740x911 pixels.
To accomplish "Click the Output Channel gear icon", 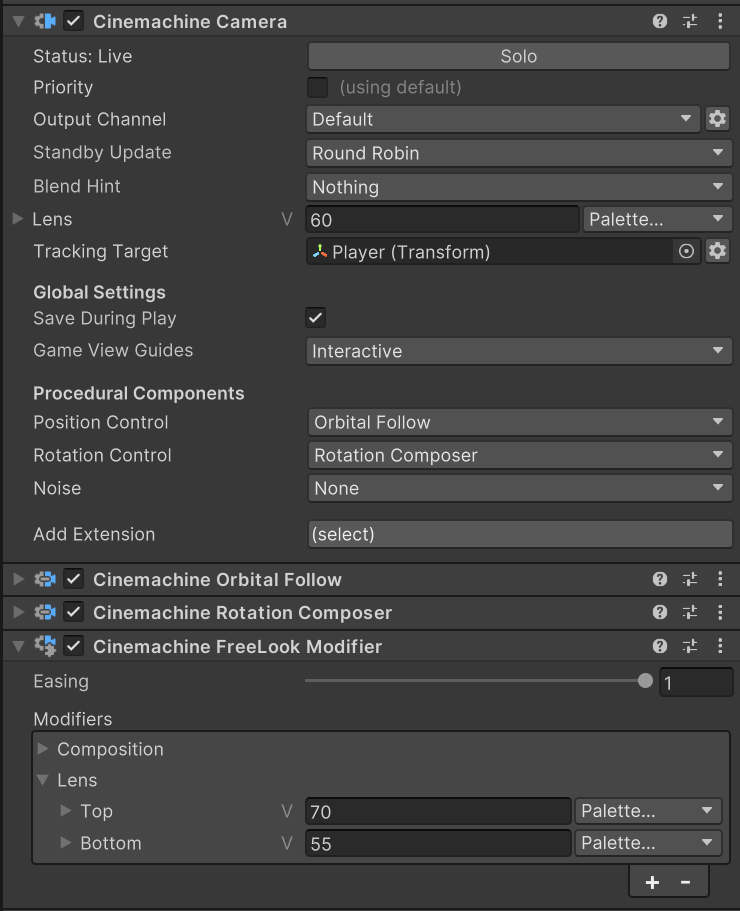I will tap(717, 119).
